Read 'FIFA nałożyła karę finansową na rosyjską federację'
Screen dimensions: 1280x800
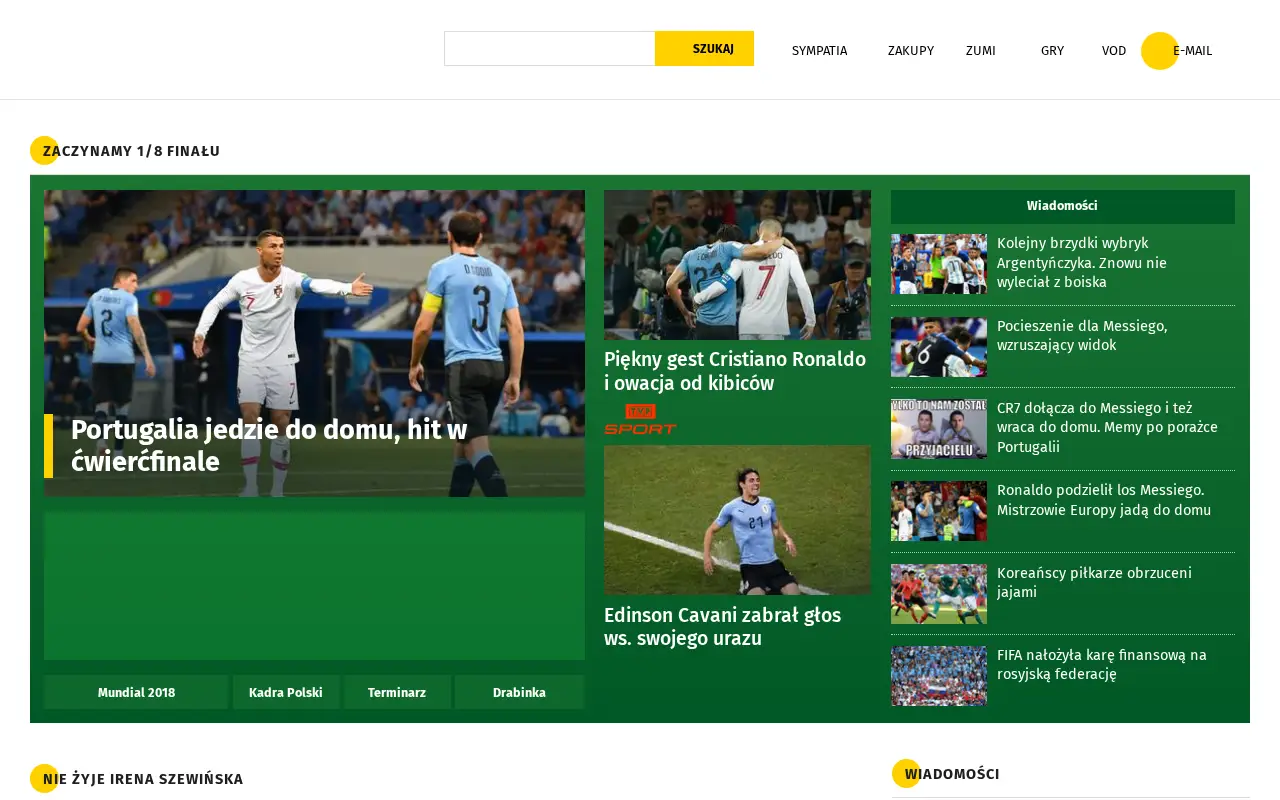pos(1102,665)
